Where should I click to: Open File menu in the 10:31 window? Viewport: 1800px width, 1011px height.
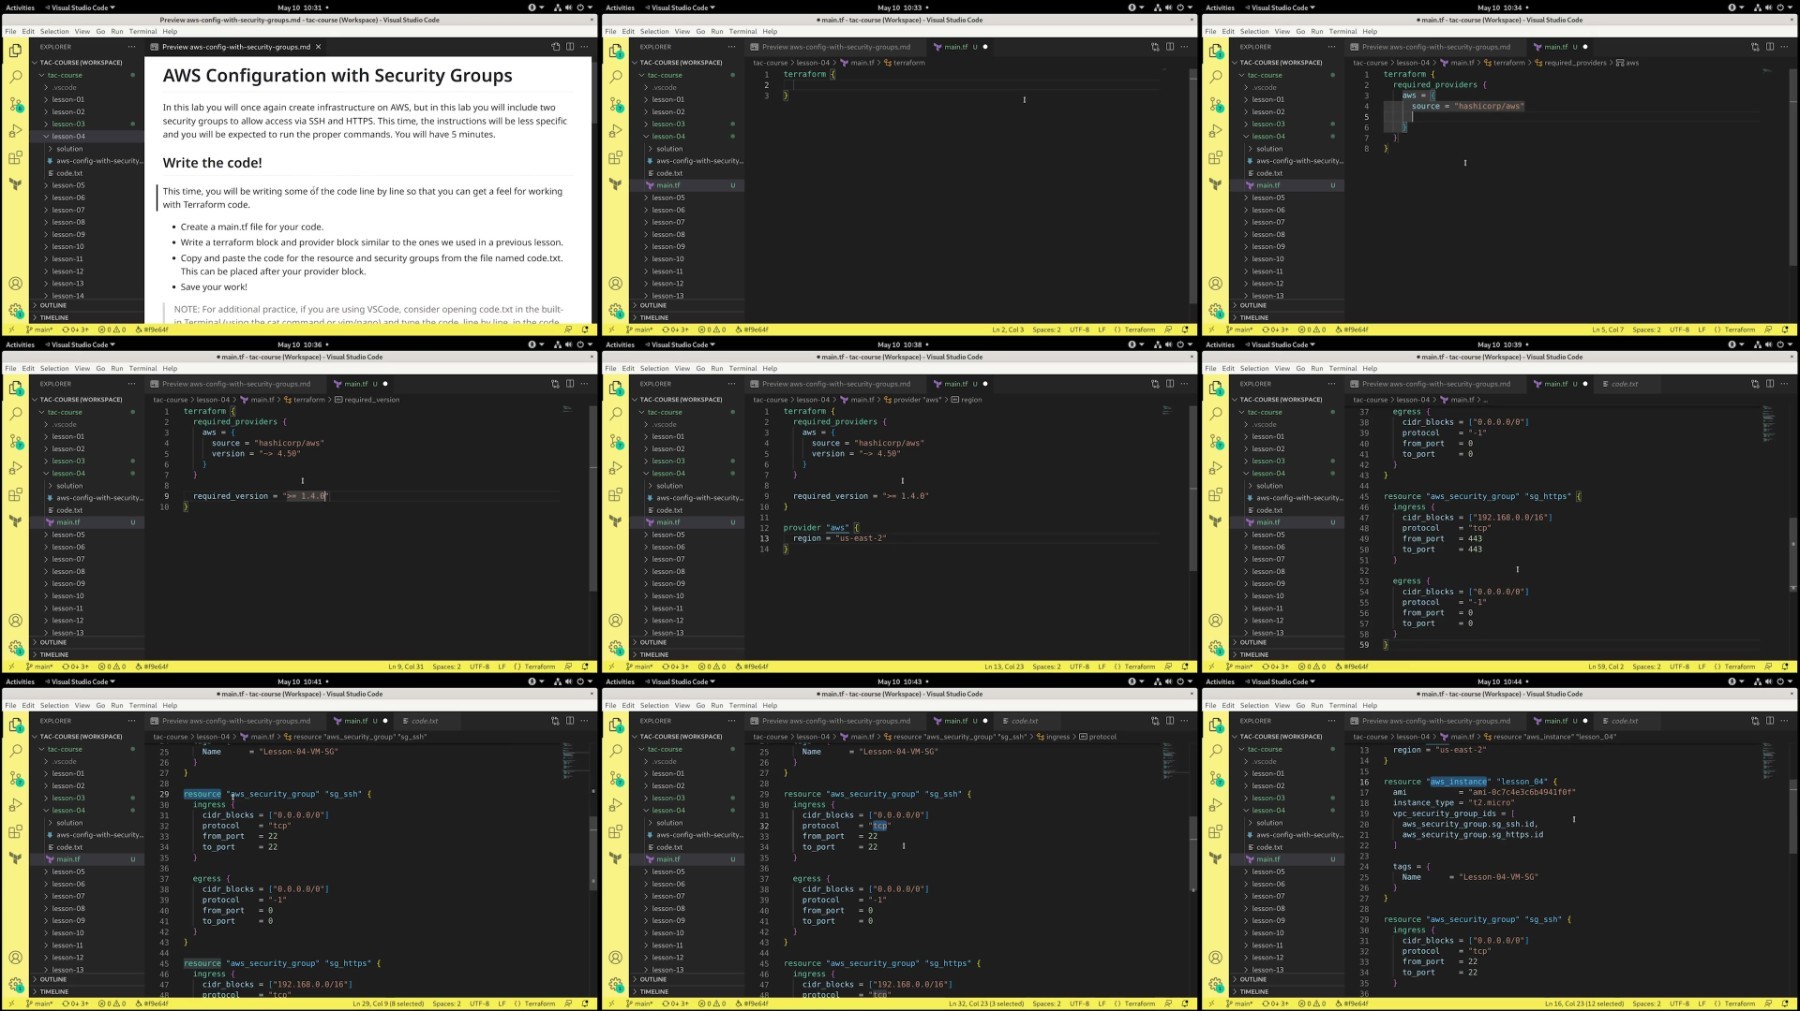(10, 31)
